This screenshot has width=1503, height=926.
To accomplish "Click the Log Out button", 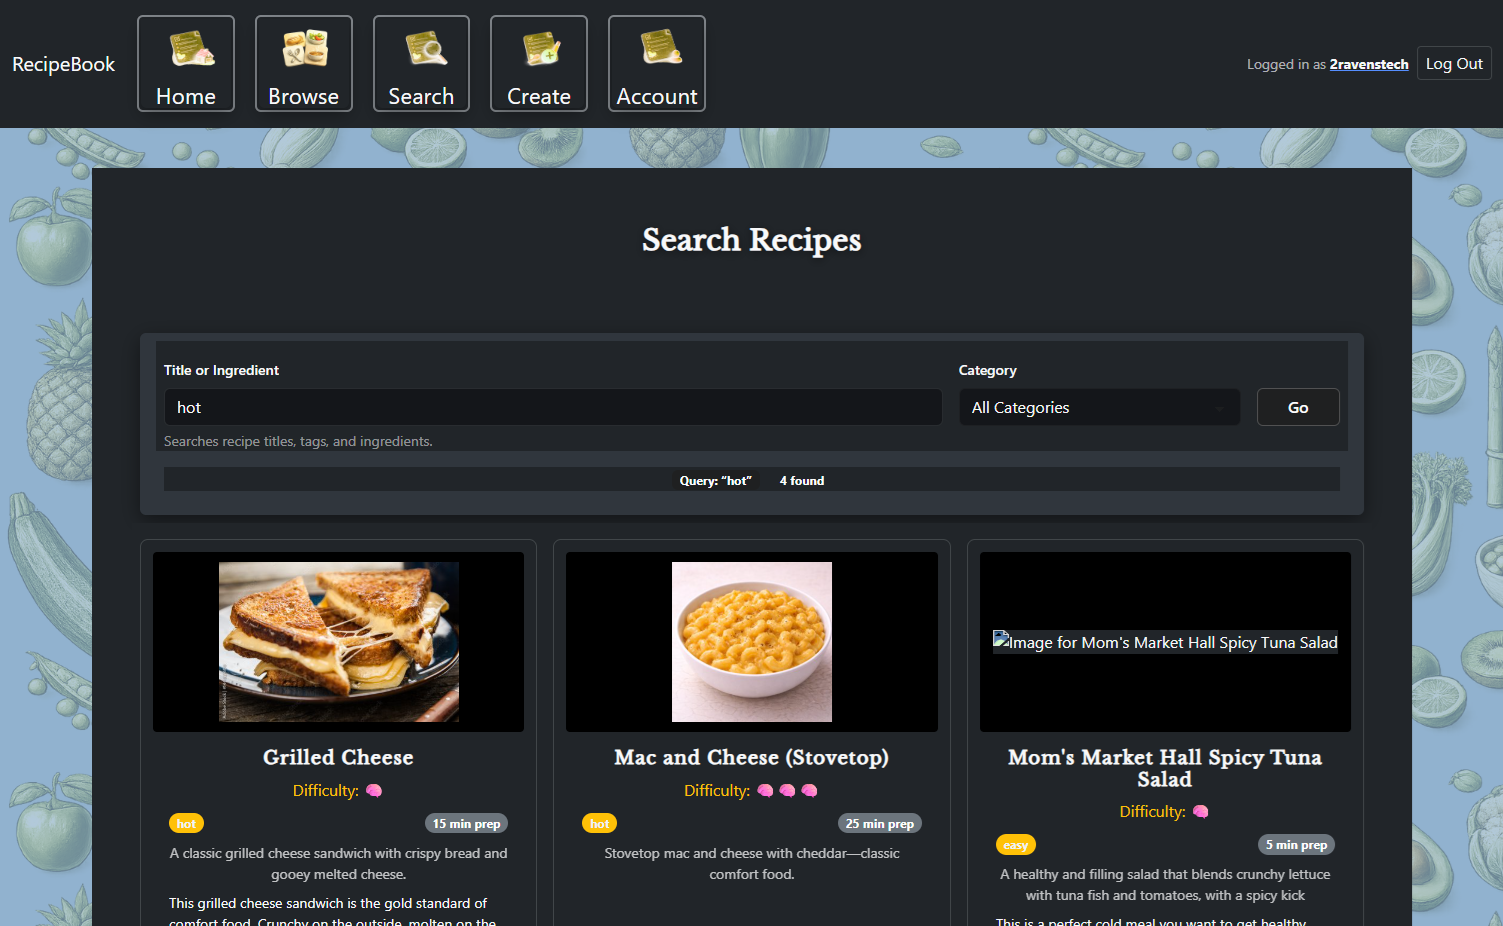I will coord(1454,62).
